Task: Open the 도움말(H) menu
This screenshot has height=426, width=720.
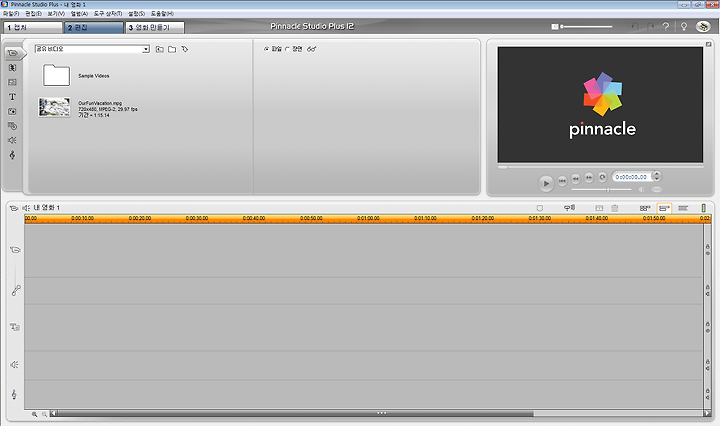Action: [162, 14]
